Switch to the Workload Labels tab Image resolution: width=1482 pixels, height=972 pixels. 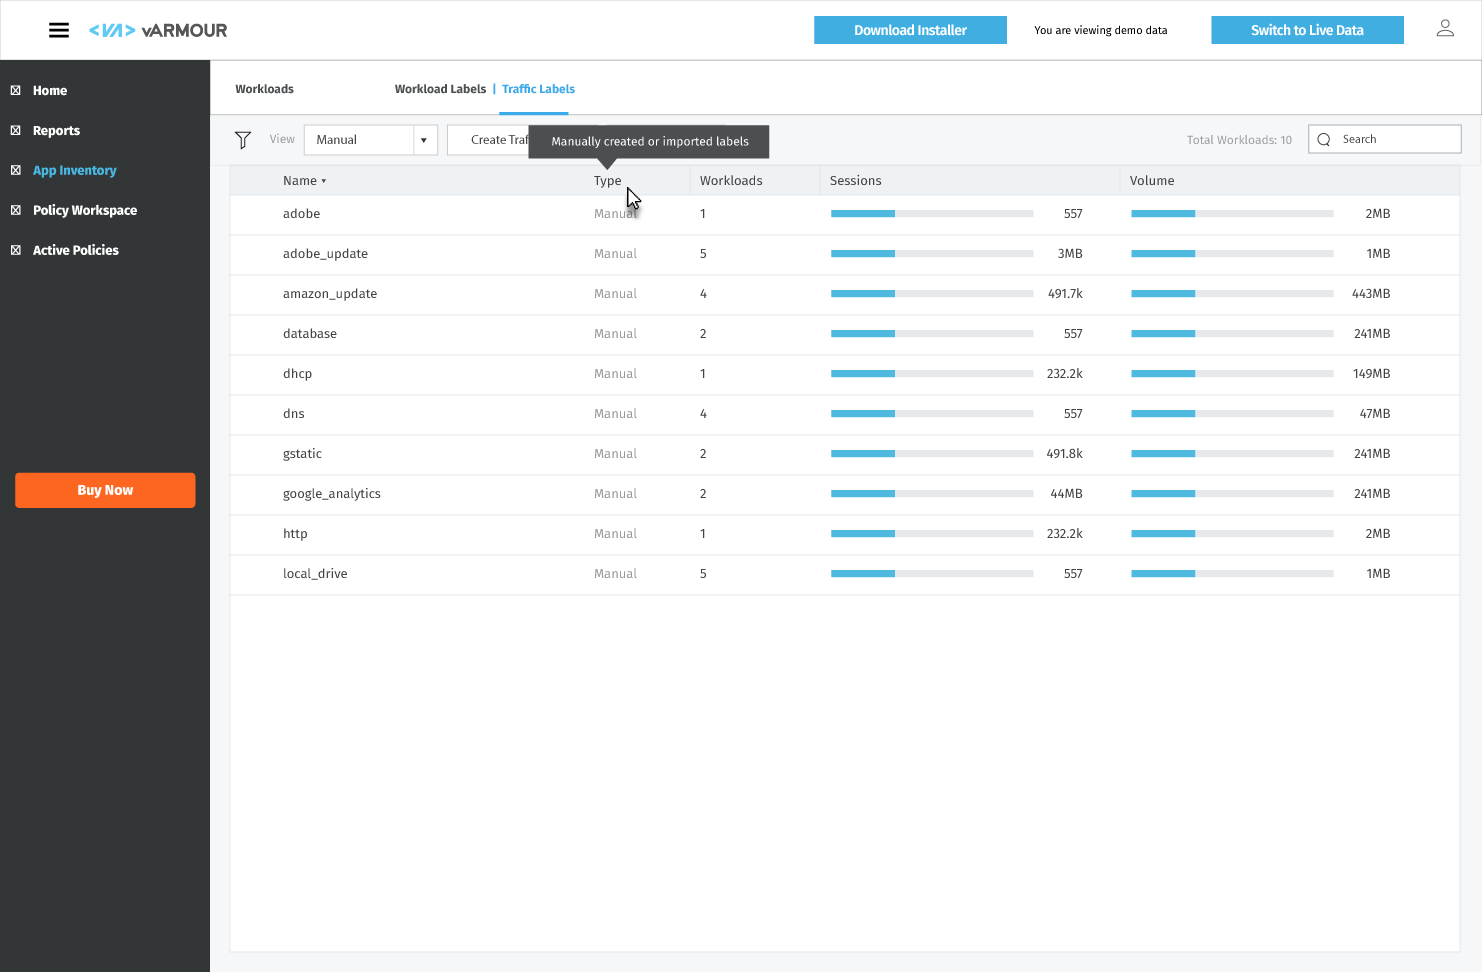[440, 89]
